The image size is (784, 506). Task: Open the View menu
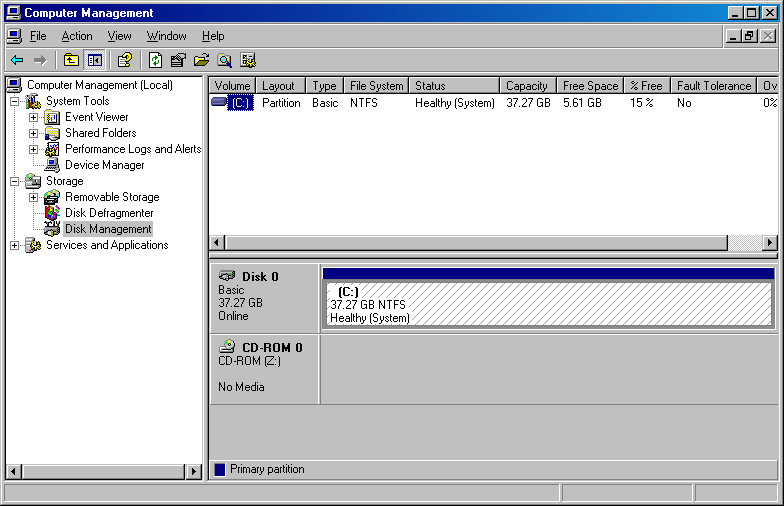tap(119, 36)
